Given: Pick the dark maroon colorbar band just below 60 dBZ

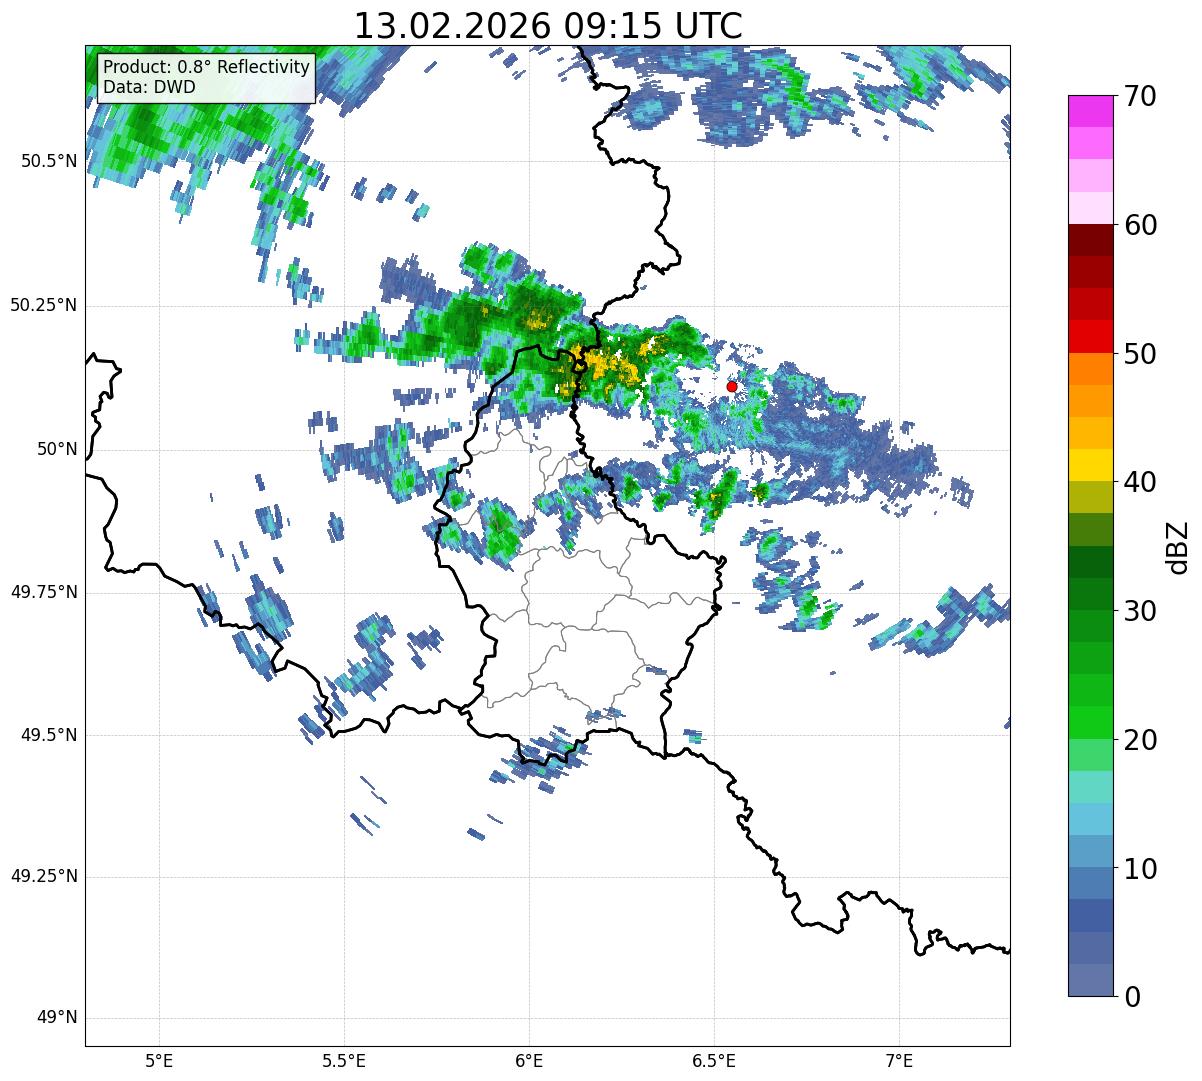Looking at the screenshot, I should pyautogui.click(x=1090, y=240).
